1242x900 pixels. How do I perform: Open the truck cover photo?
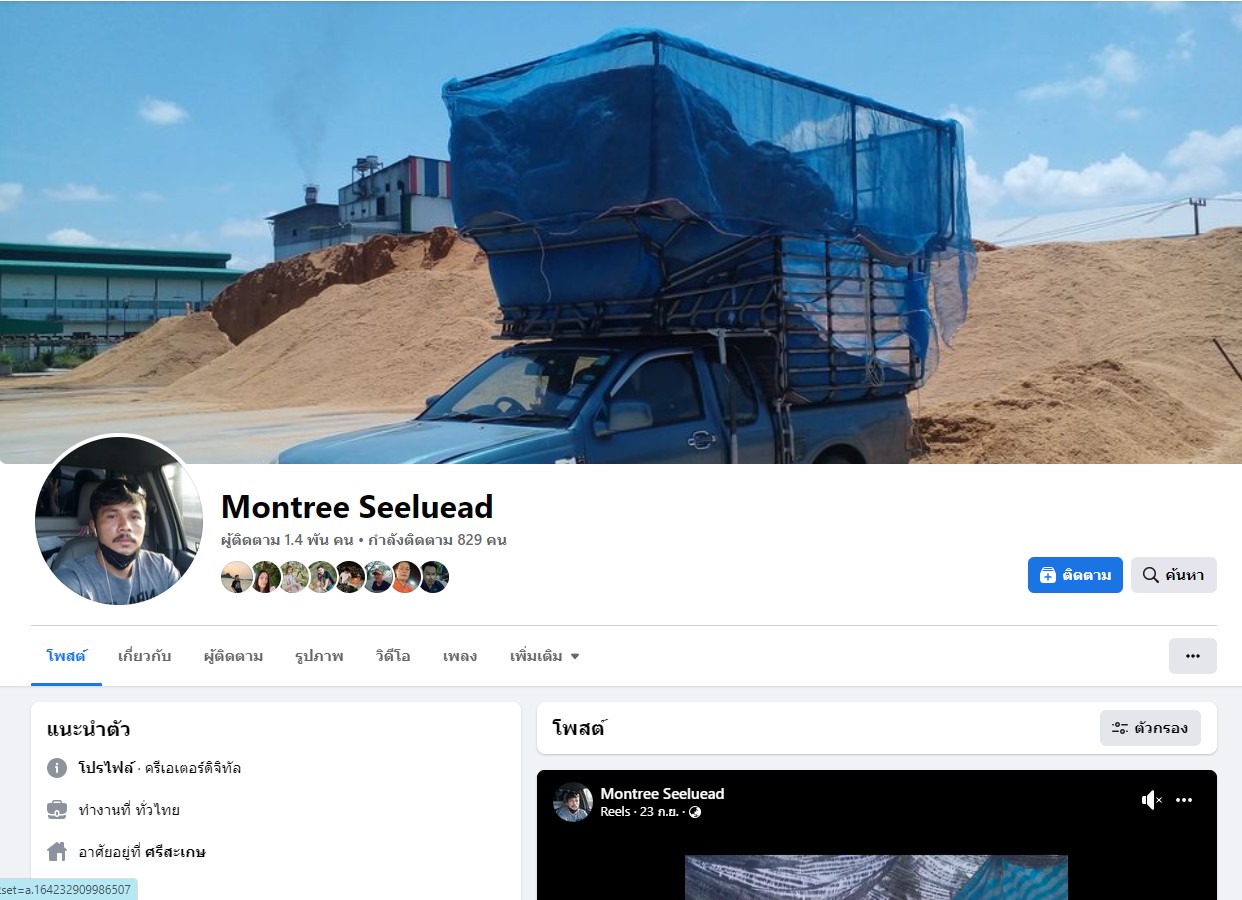[x=621, y=232]
